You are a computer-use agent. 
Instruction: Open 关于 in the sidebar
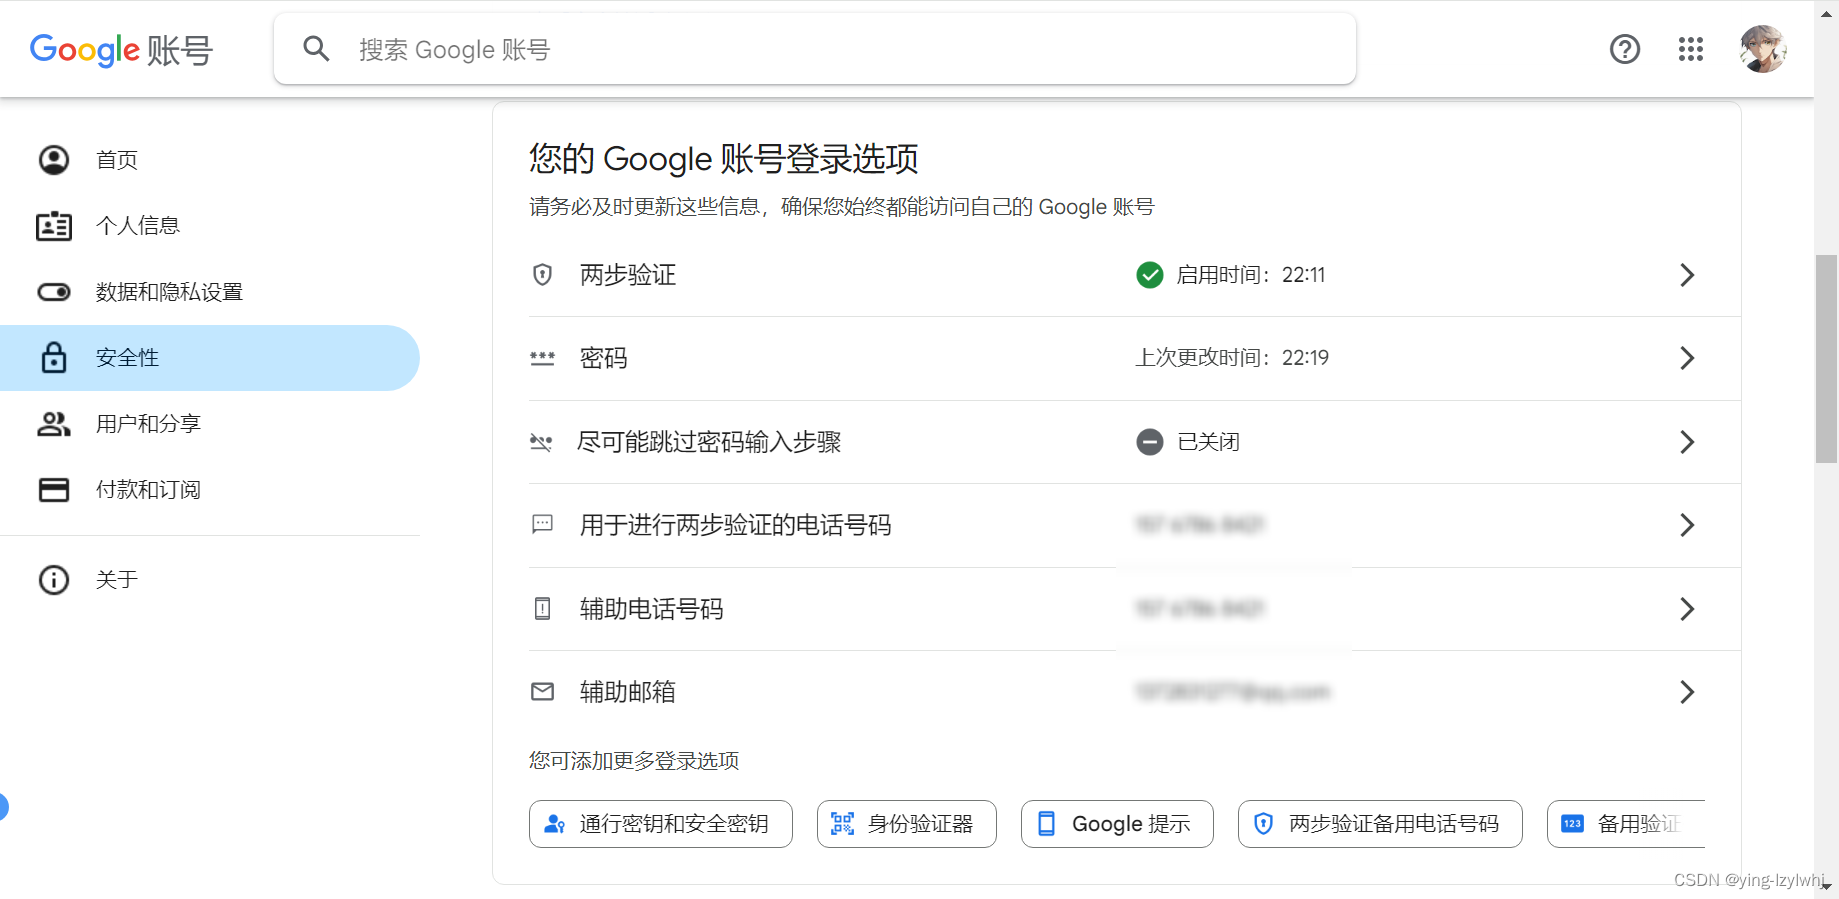coord(210,580)
